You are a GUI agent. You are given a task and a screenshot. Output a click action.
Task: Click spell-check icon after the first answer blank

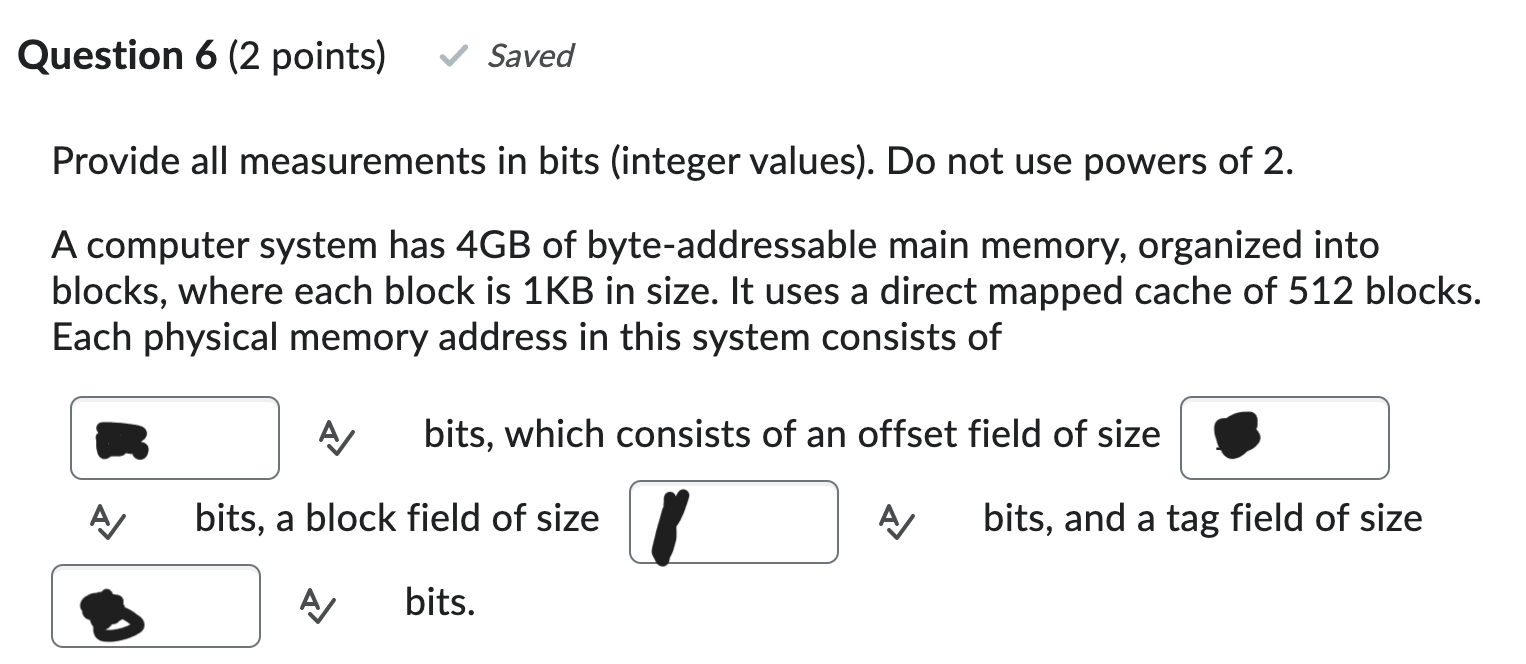334,438
